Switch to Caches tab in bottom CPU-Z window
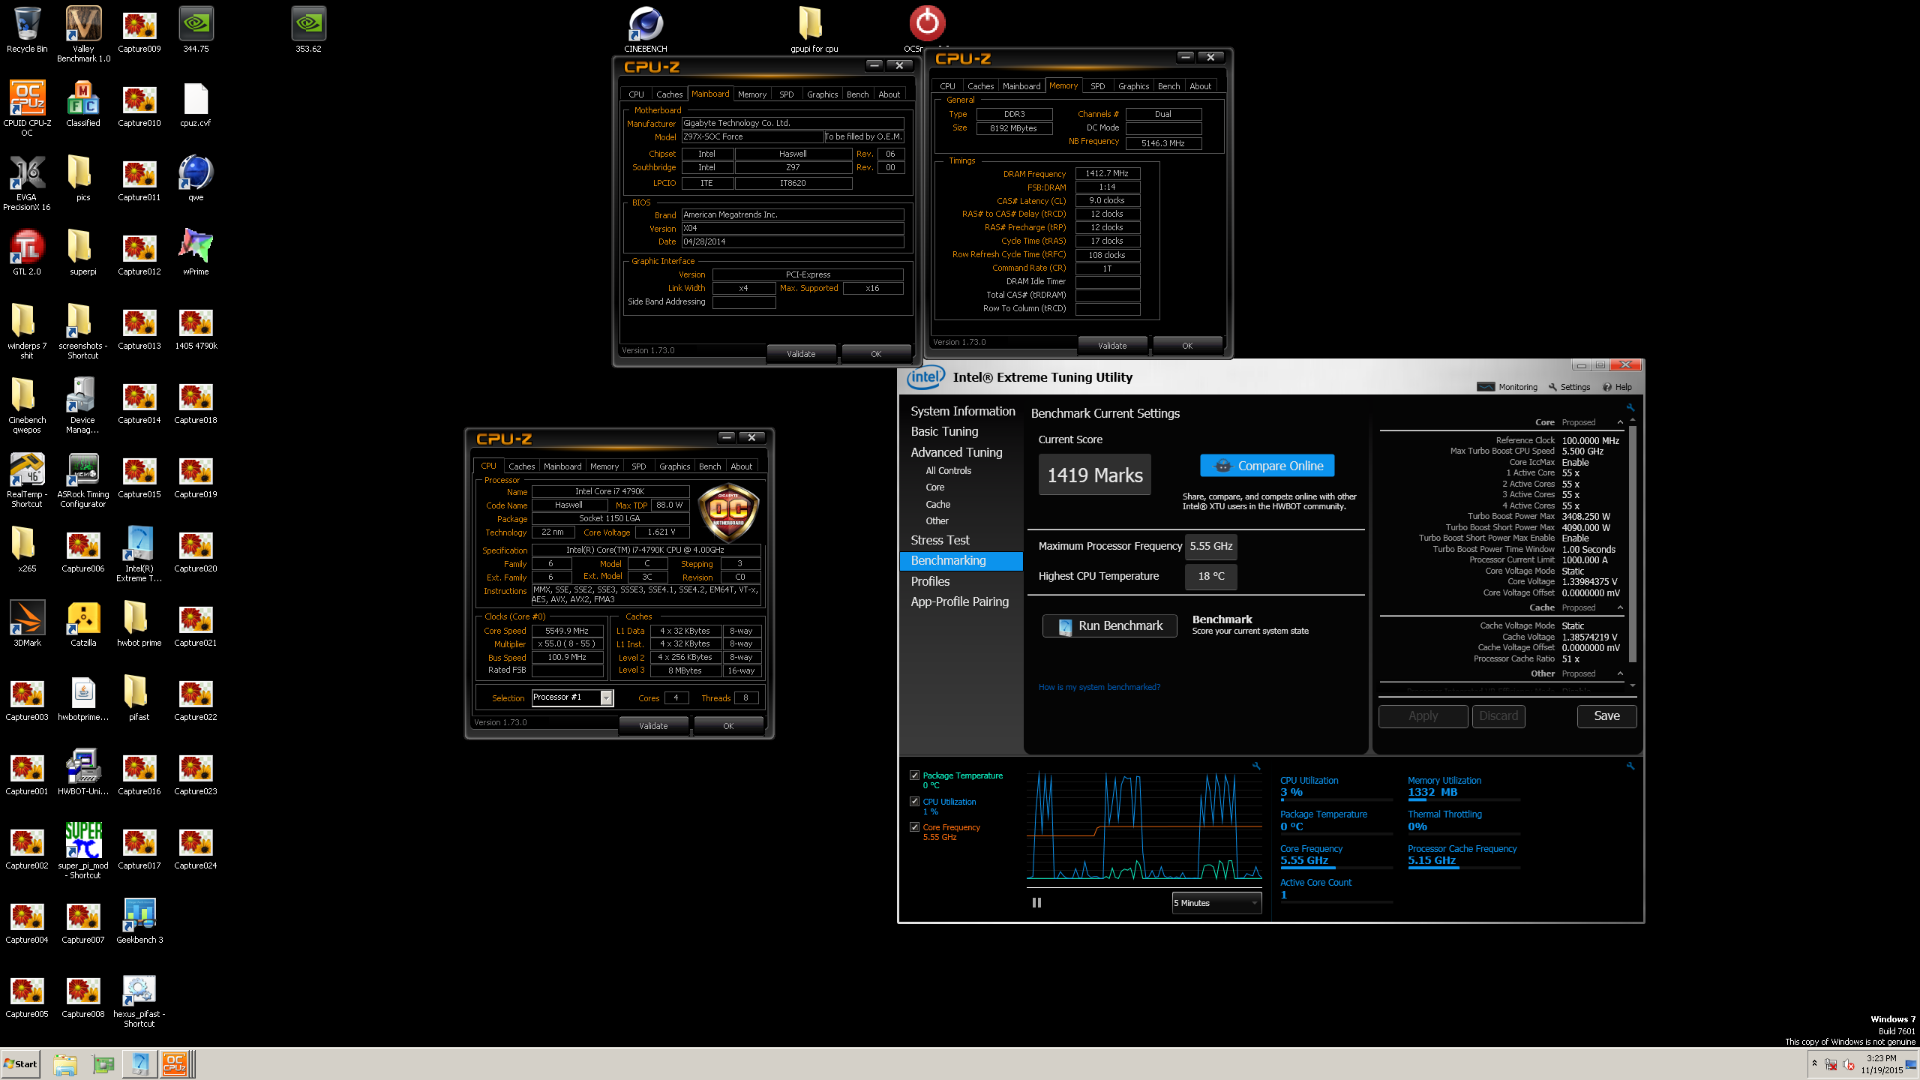This screenshot has width=1920, height=1080. (521, 466)
